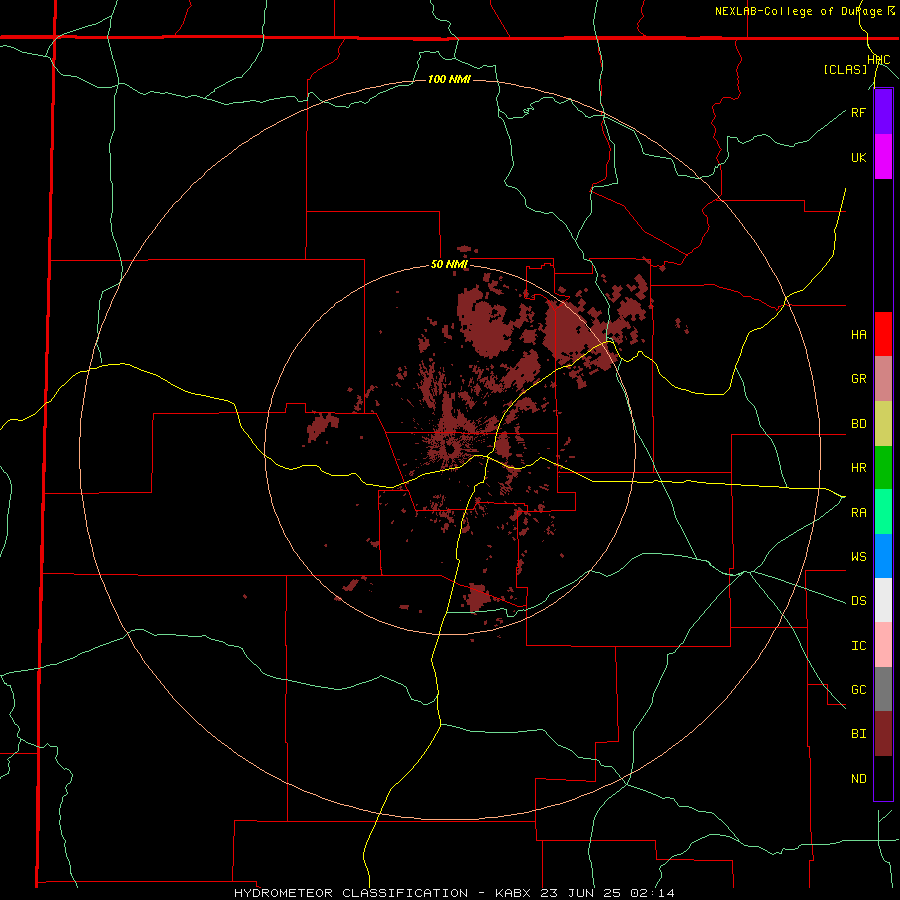900x900 pixels.
Task: Click the isolated echo blob west of radar
Action: (x=322, y=427)
